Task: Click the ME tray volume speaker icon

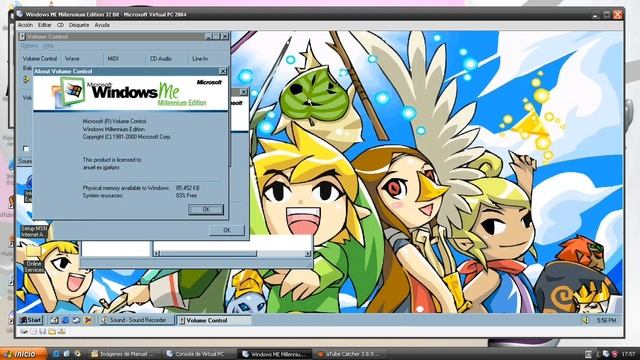Action: click(x=586, y=320)
